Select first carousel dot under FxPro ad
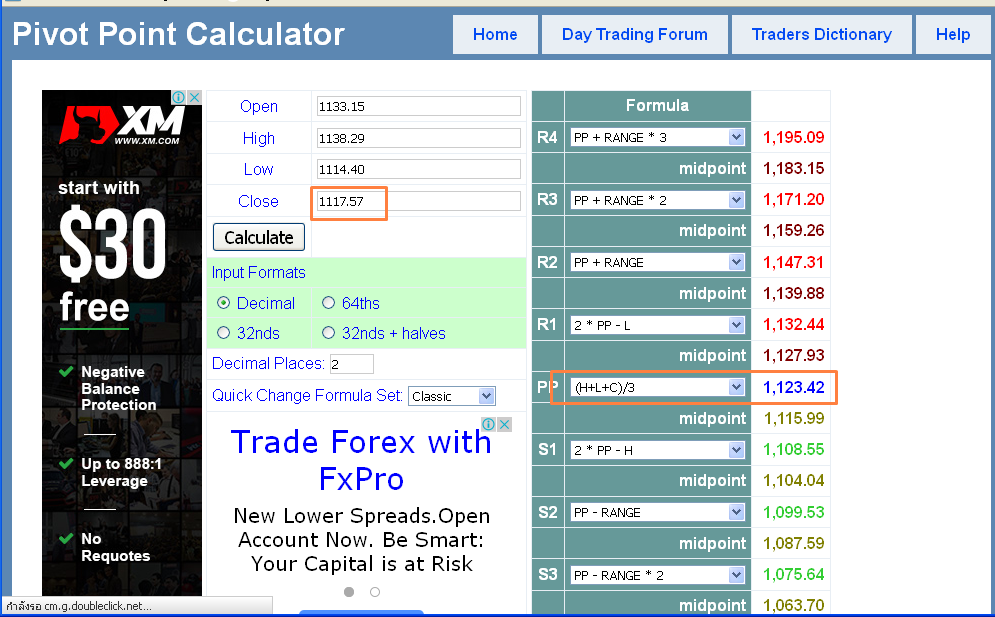The height and width of the screenshot is (617, 995). click(x=349, y=592)
